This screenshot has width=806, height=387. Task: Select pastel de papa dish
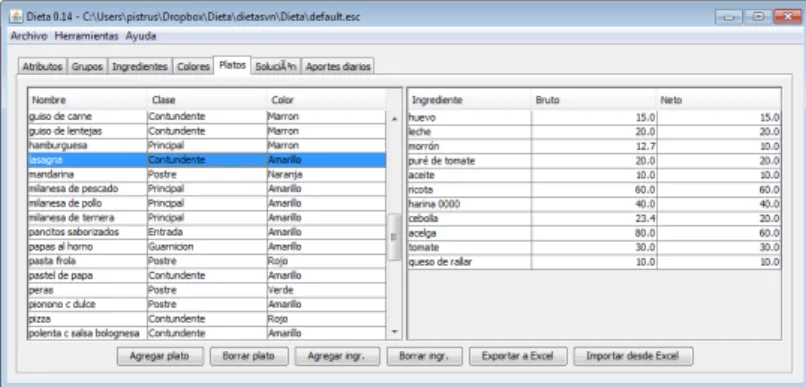coord(207,275)
